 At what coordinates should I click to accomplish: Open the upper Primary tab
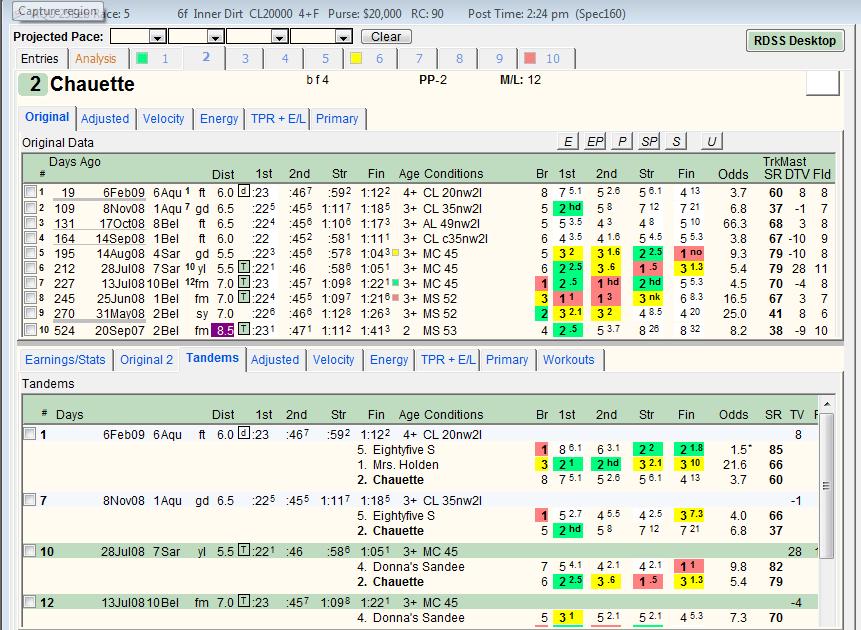point(337,119)
